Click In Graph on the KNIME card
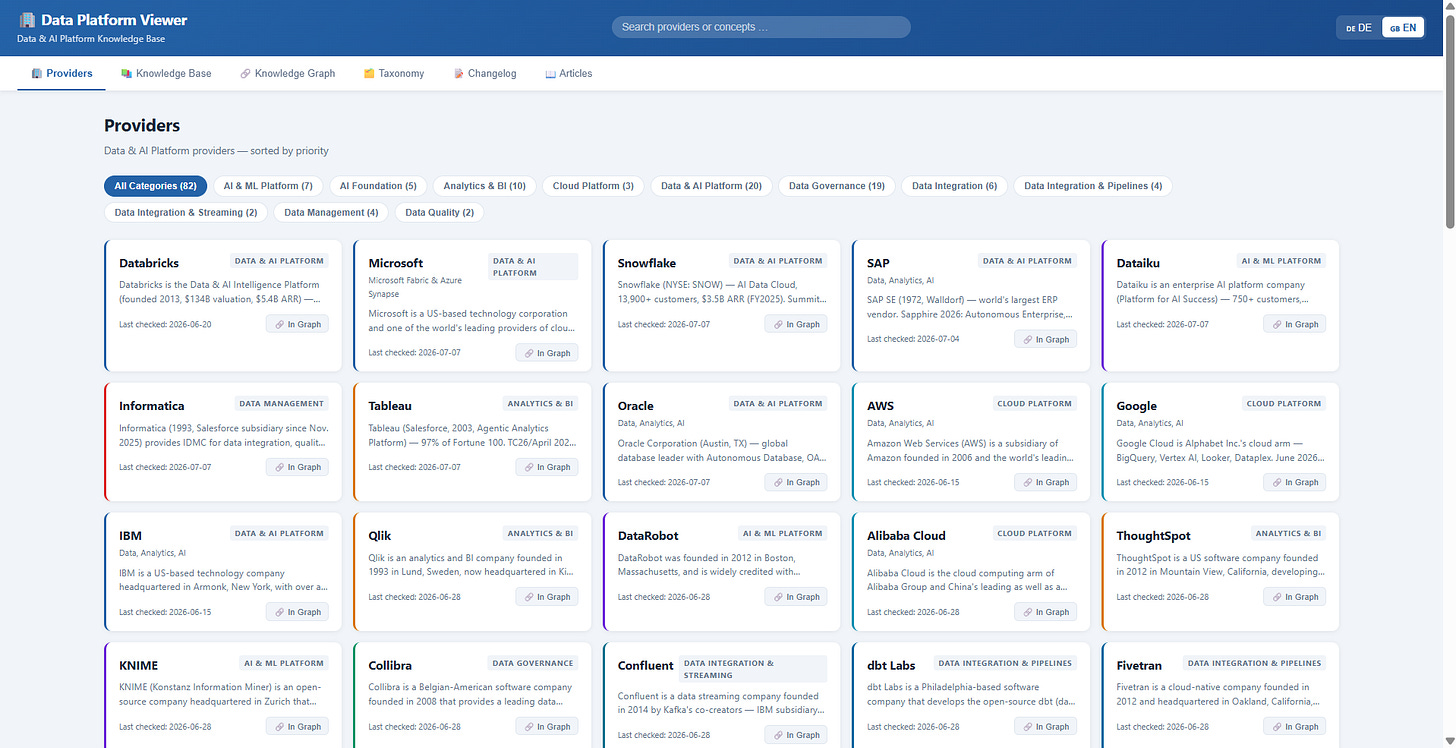This screenshot has width=1456, height=748. [x=297, y=727]
